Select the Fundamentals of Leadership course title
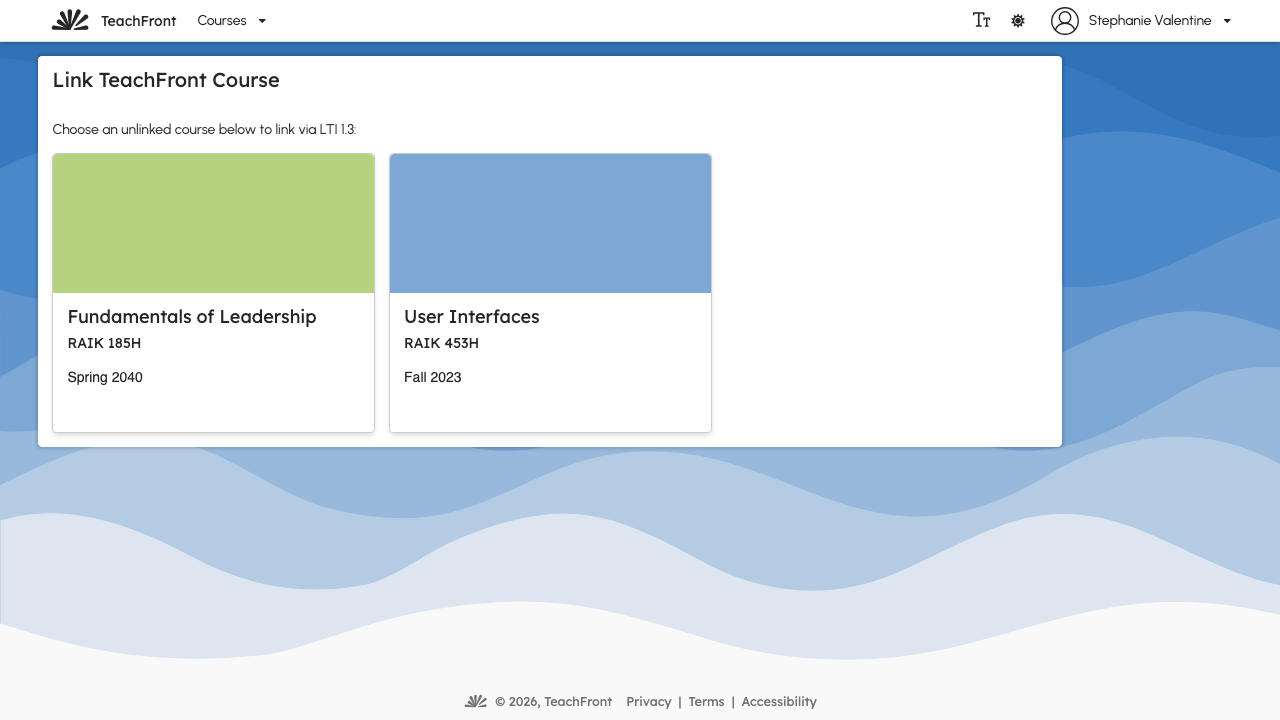This screenshot has width=1280, height=720. (192, 317)
